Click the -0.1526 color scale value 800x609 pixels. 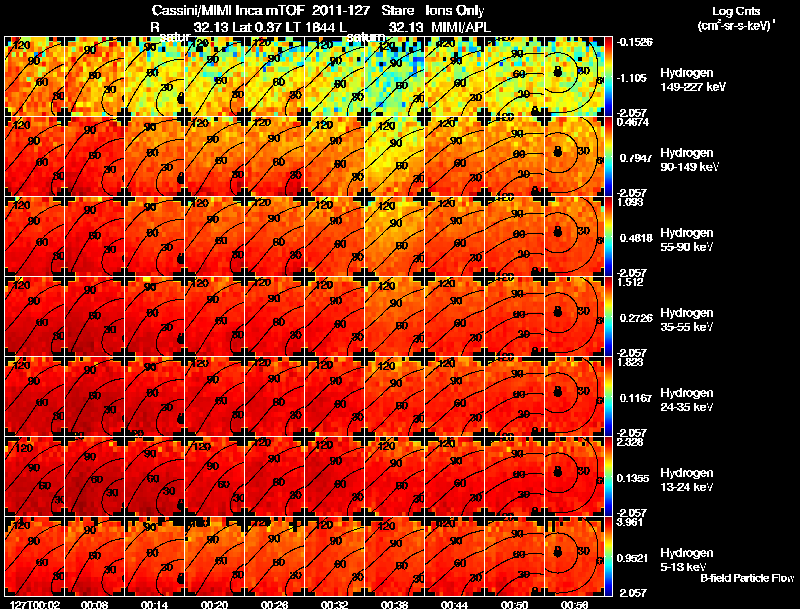coord(635,42)
